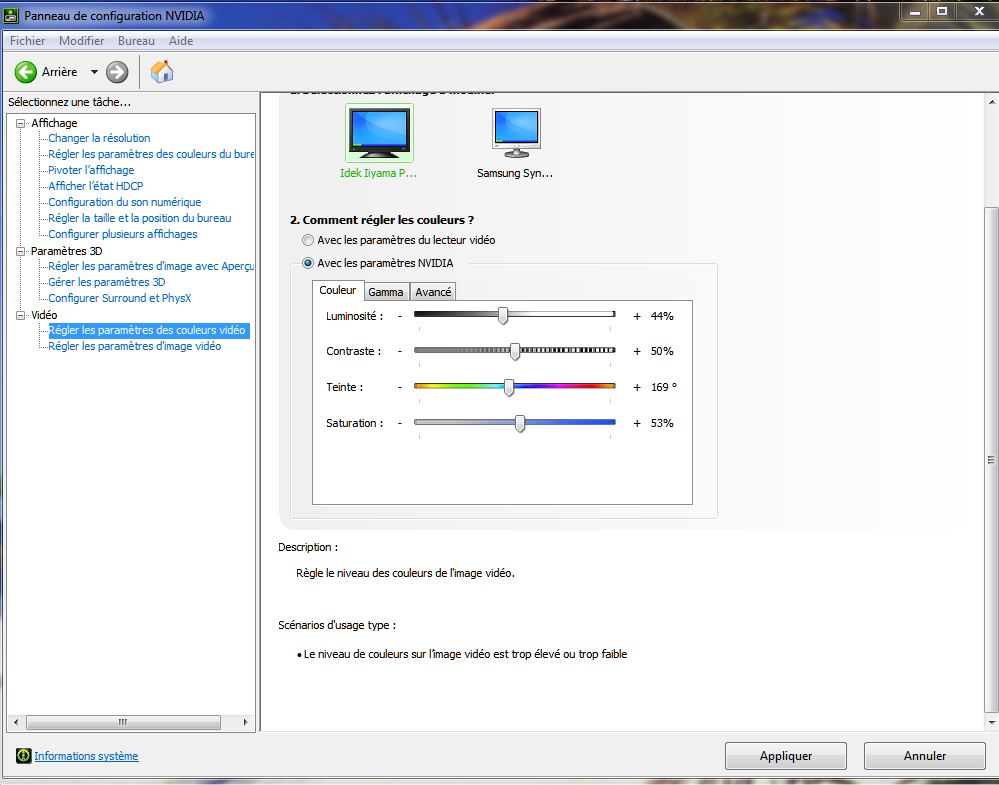Image resolution: width=999 pixels, height=785 pixels.
Task: Minimize the NVIDIA control panel window
Action: [x=915, y=11]
